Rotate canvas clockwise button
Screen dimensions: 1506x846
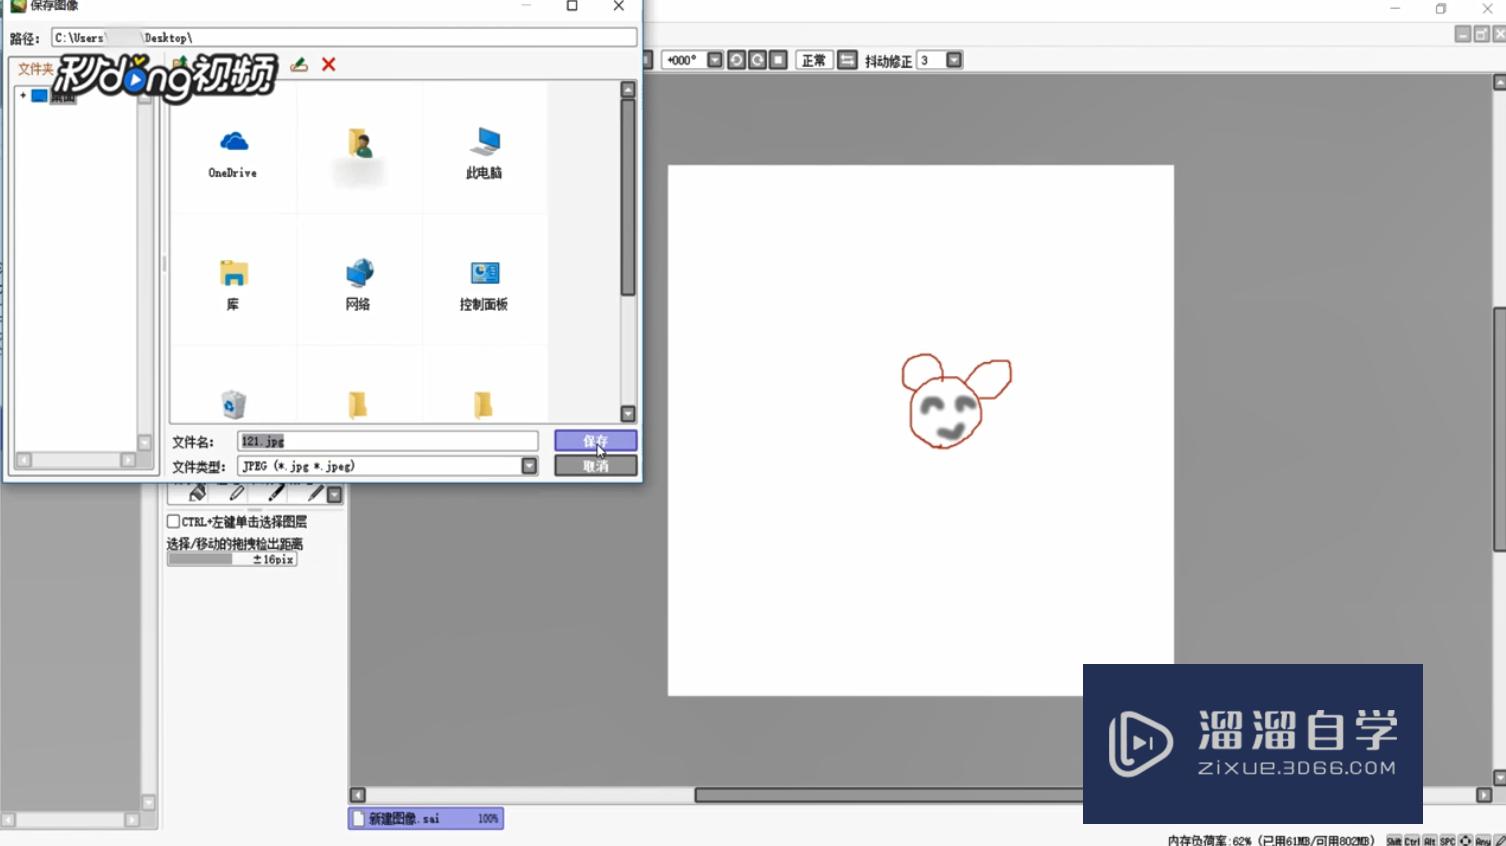point(758,60)
